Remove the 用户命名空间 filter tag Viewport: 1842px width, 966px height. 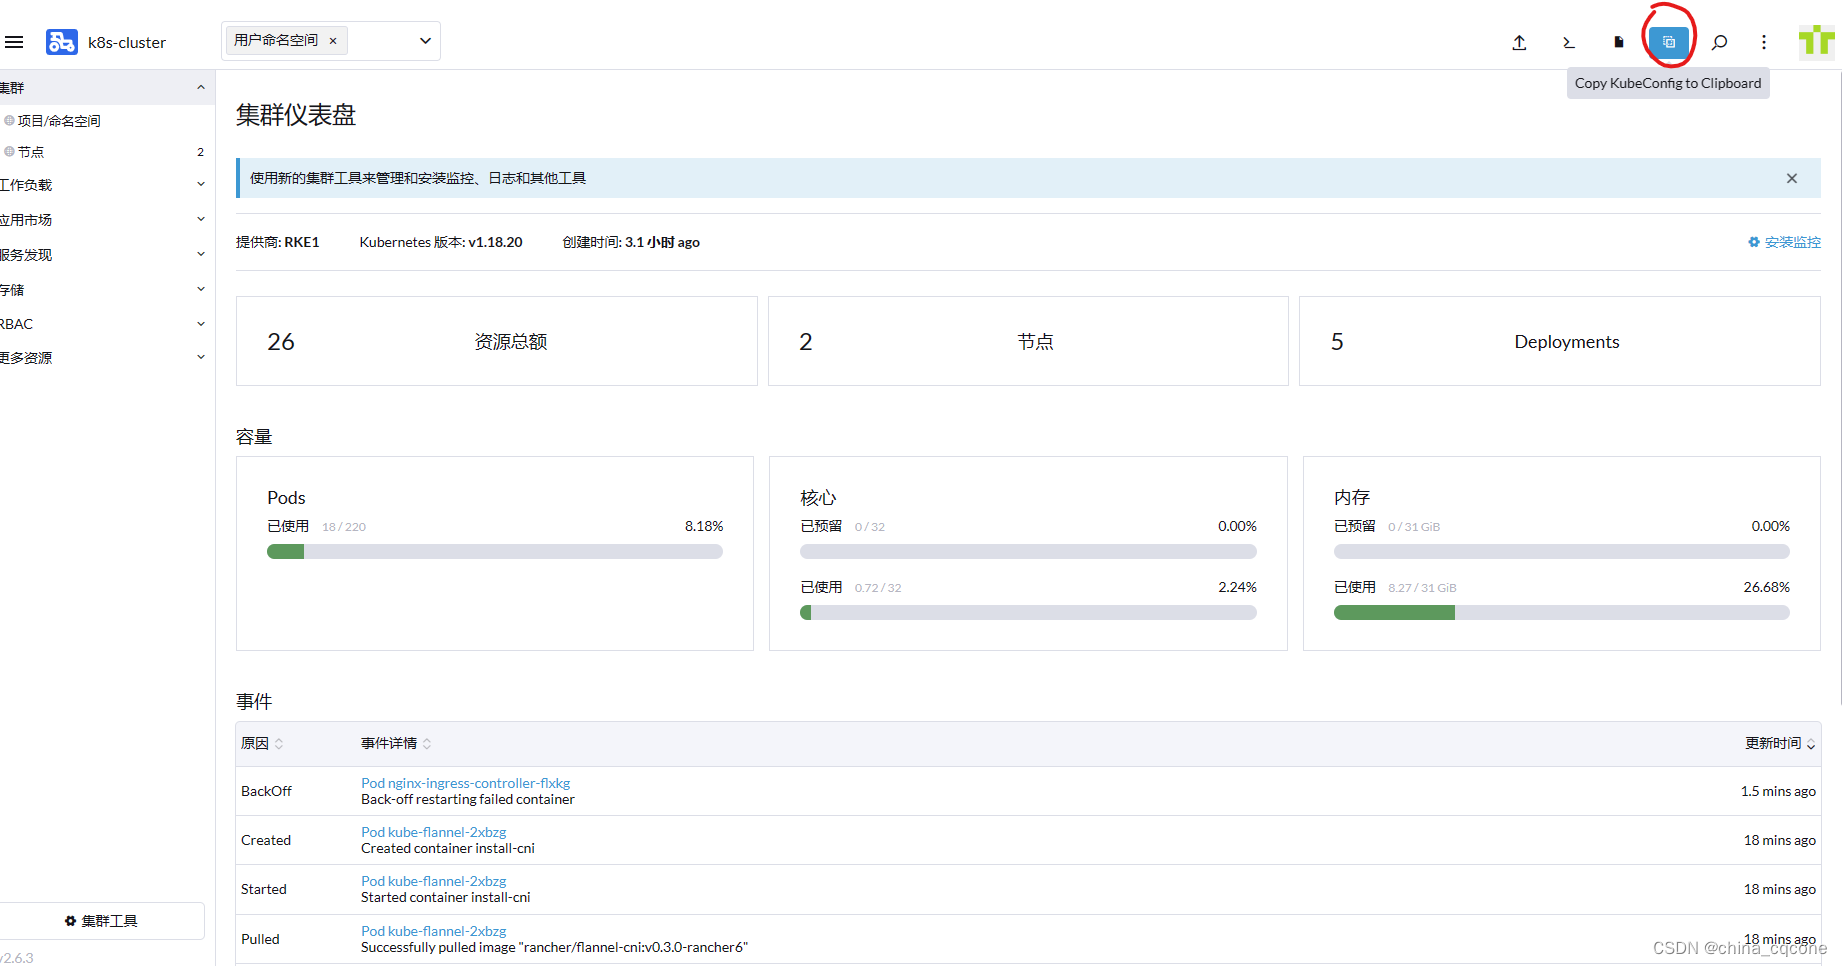[x=333, y=41]
